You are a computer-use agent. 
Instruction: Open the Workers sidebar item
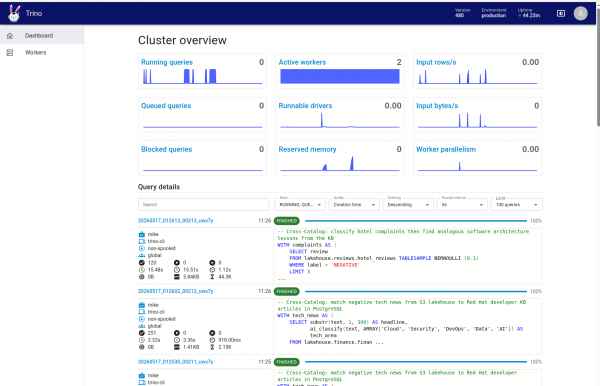coord(42,52)
